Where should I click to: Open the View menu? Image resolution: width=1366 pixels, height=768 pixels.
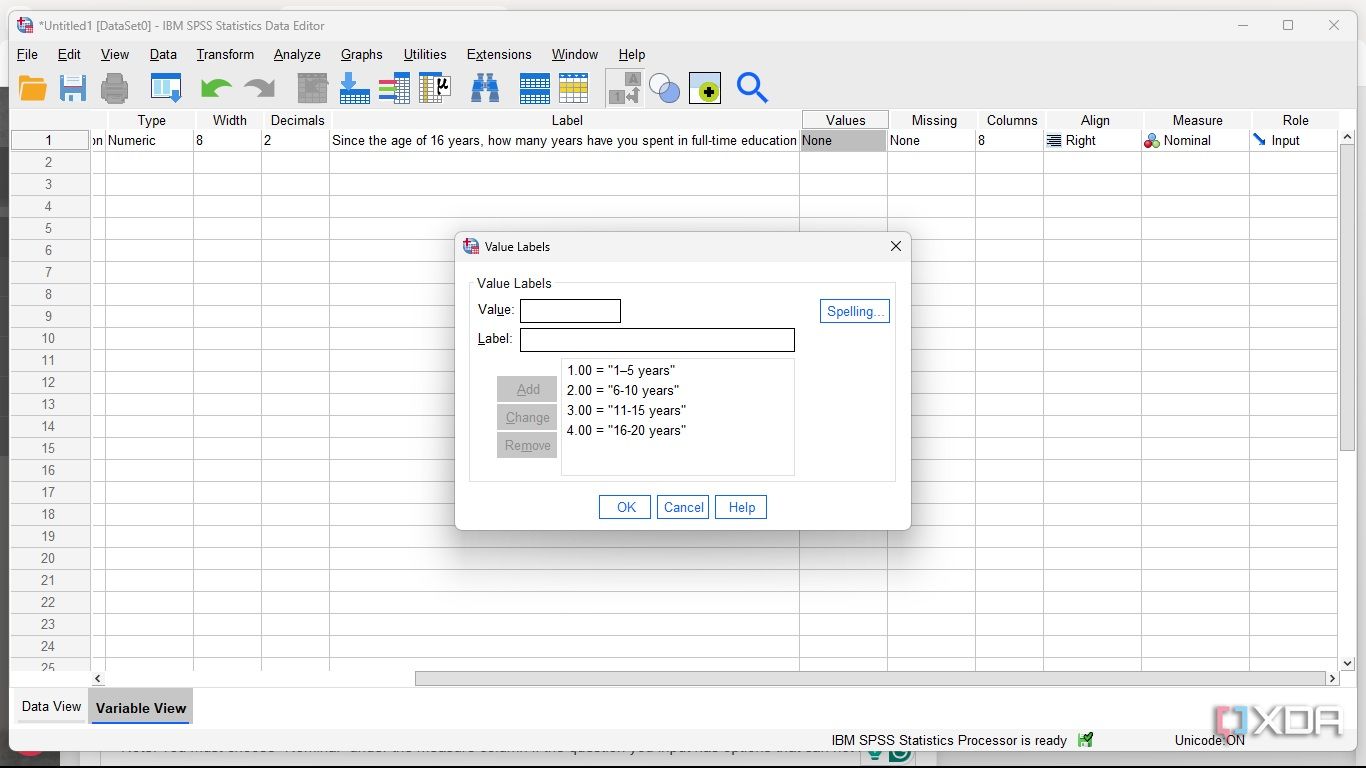115,54
